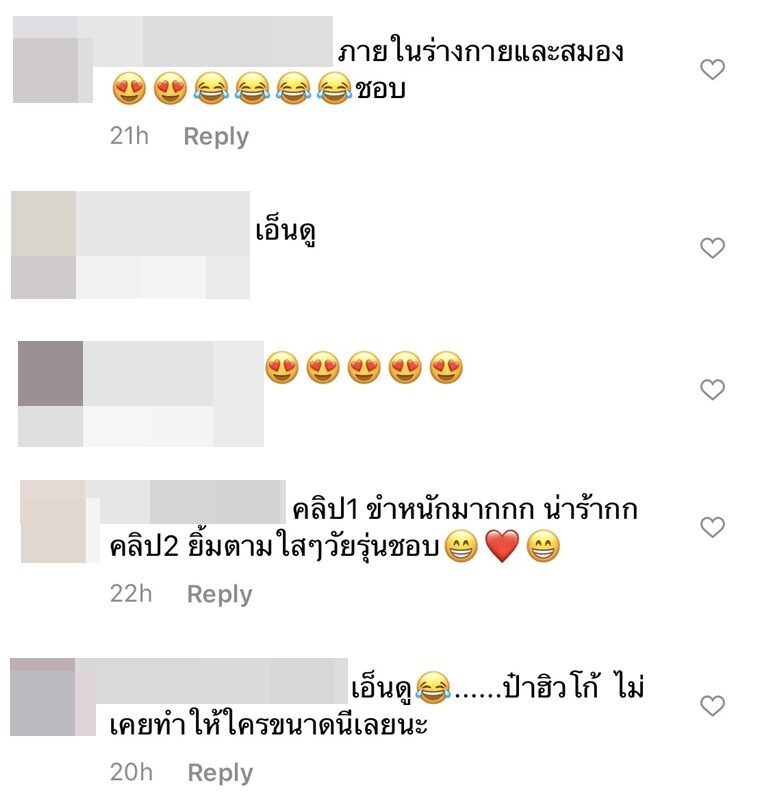Open blurred username before คลิป1 text
The image size is (770, 800).
pos(193,502)
